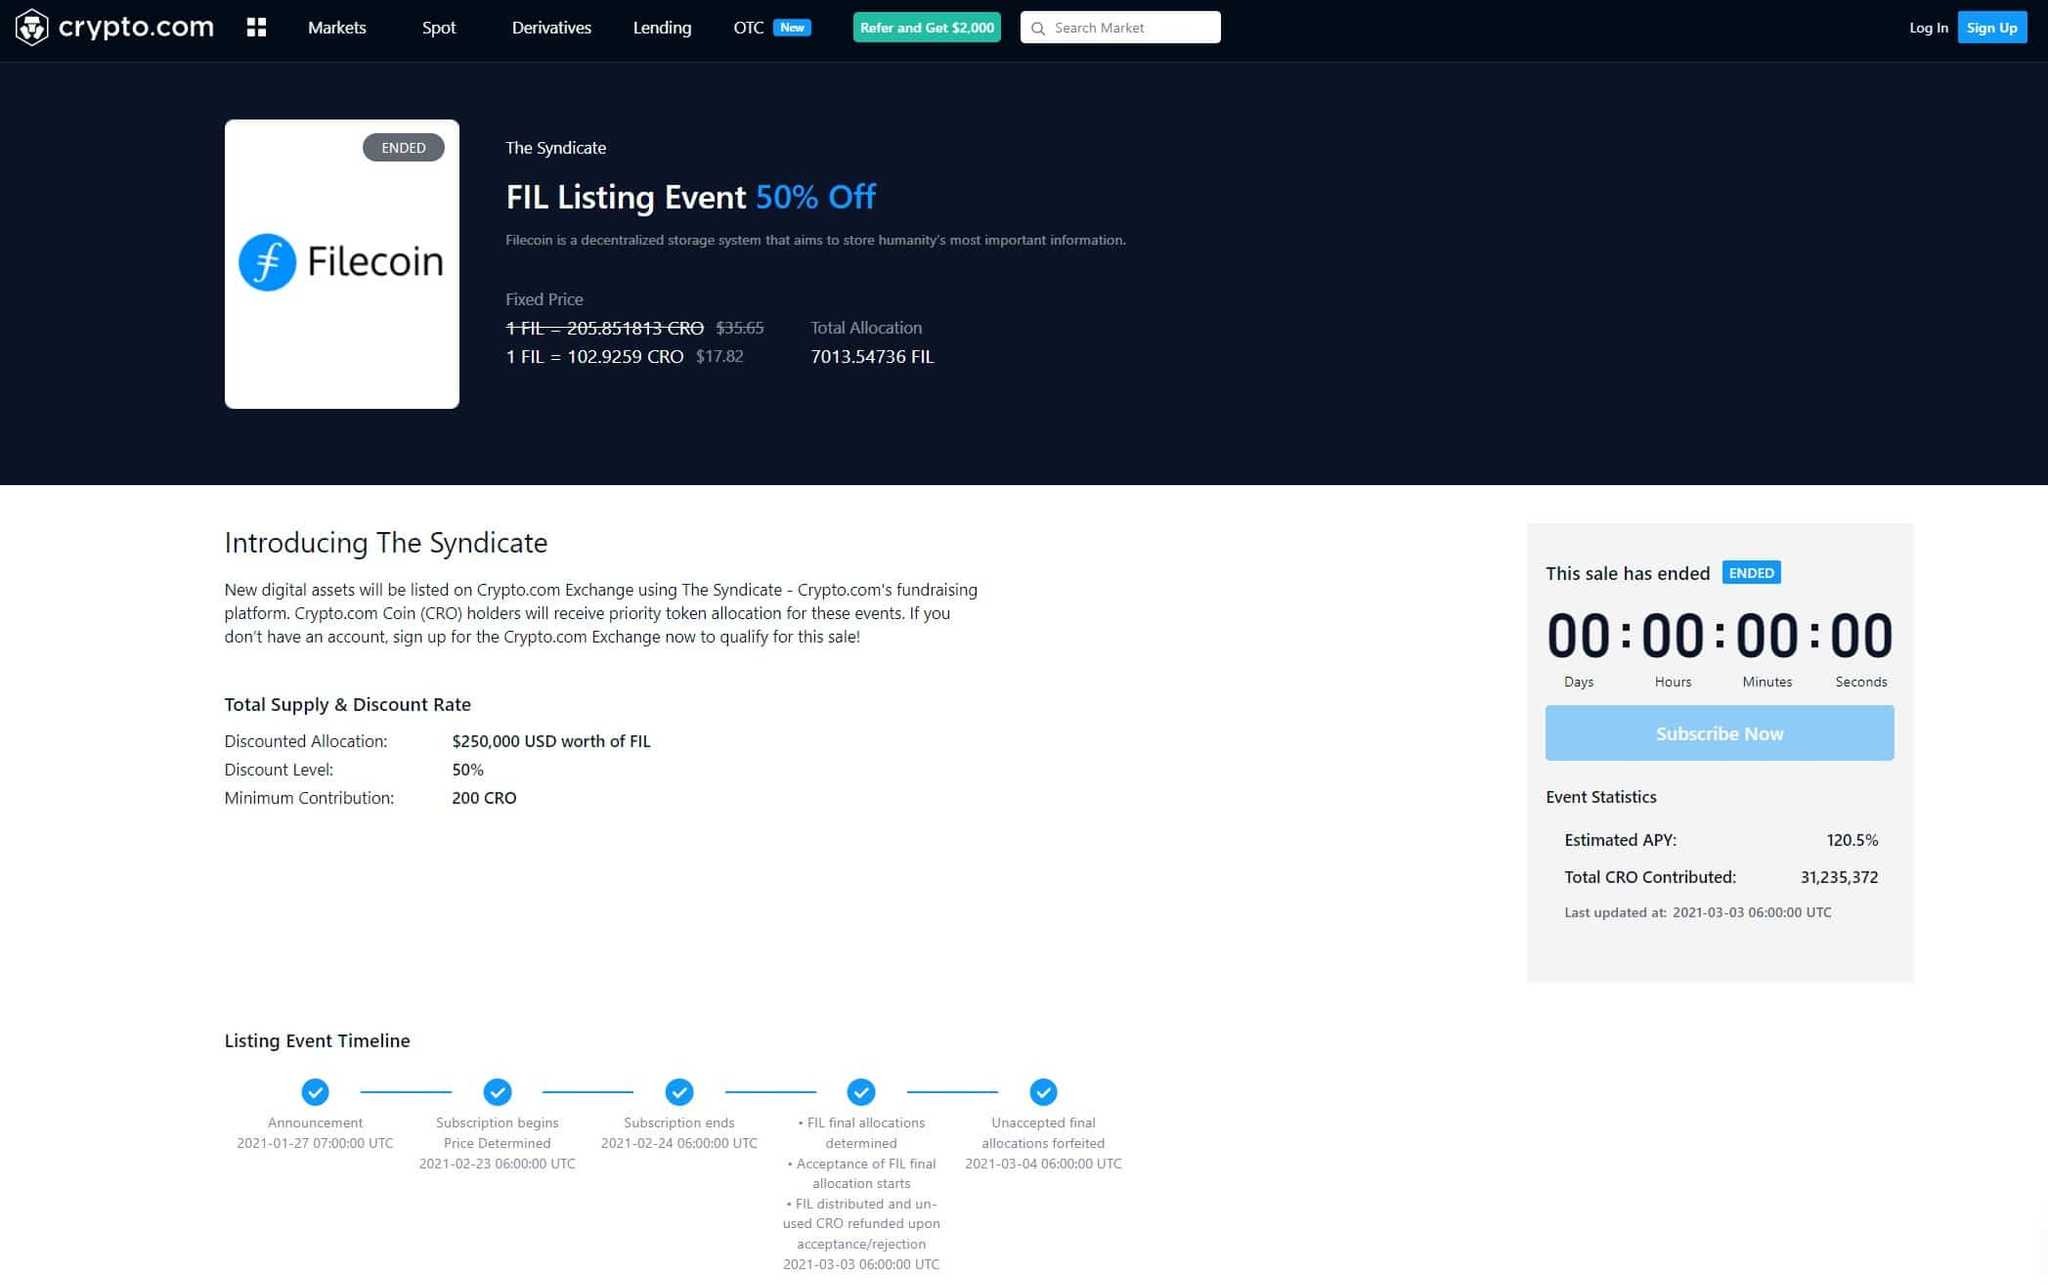The width and height of the screenshot is (2048, 1285).
Task: Open the Spot menu
Action: tap(439, 27)
